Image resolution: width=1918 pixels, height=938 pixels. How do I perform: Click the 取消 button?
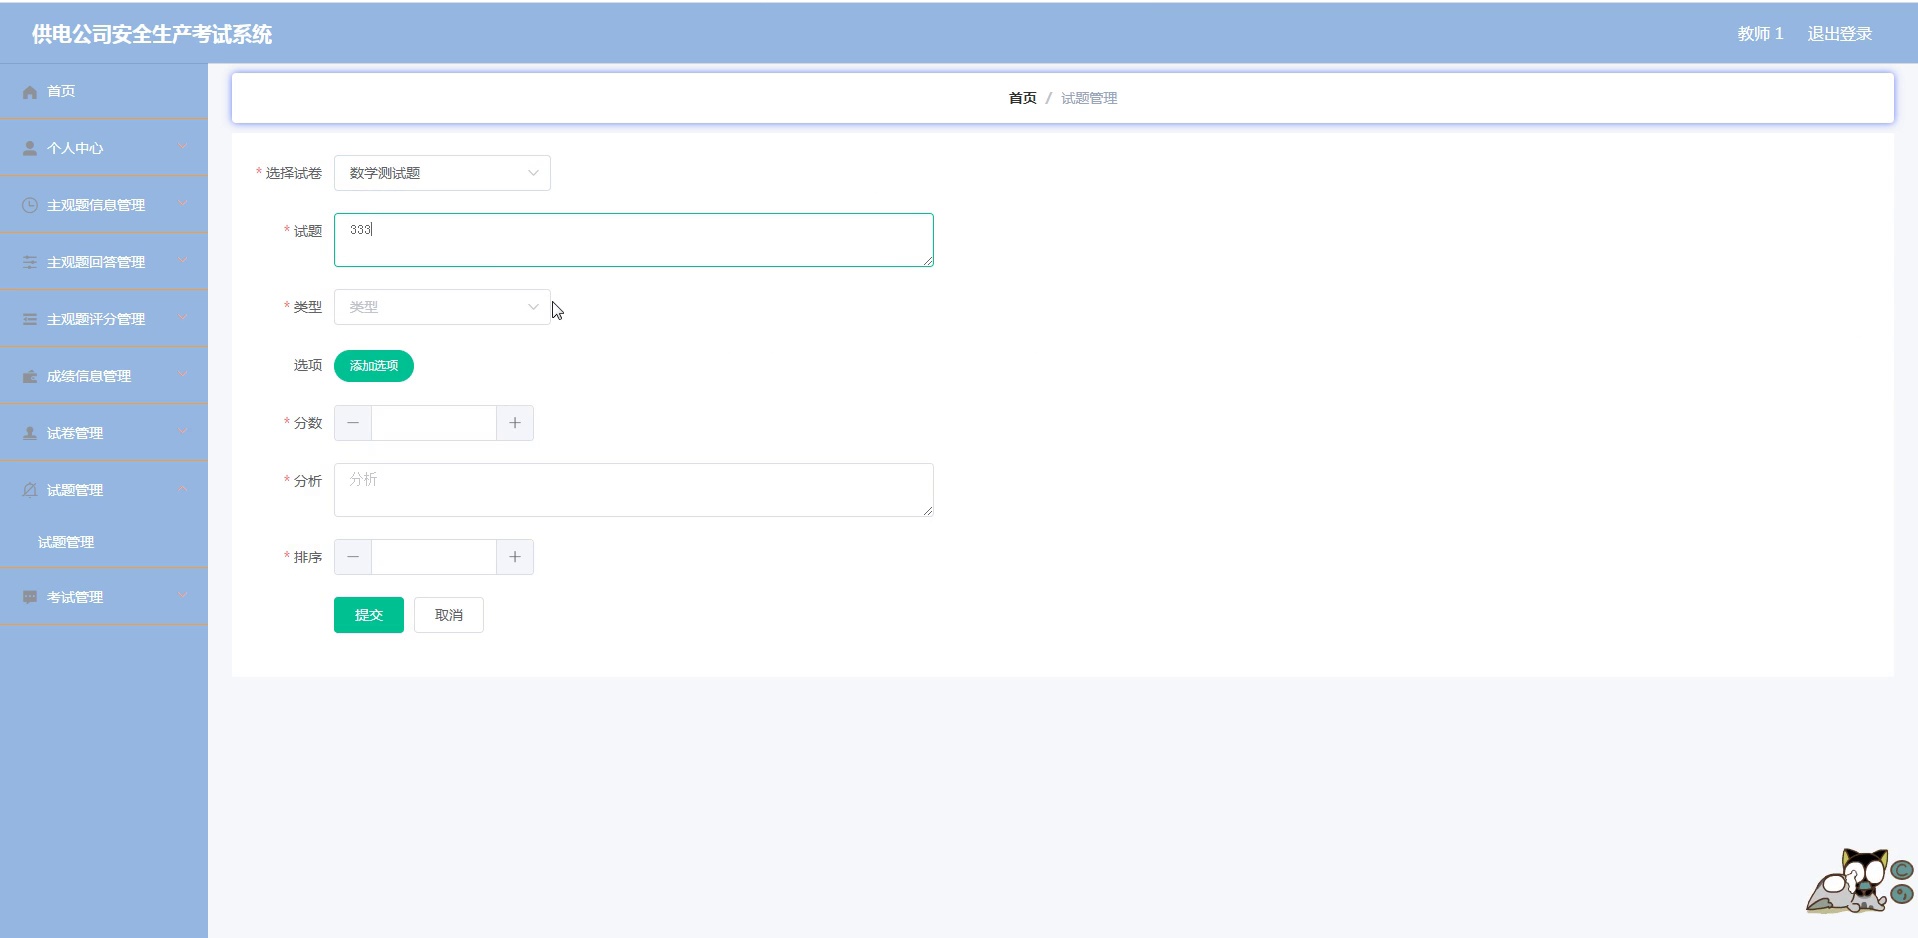[449, 615]
